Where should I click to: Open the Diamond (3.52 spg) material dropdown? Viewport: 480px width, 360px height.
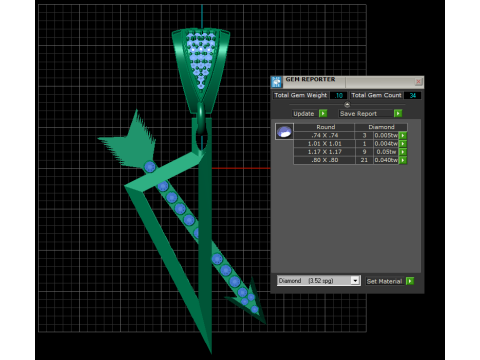[355, 281]
